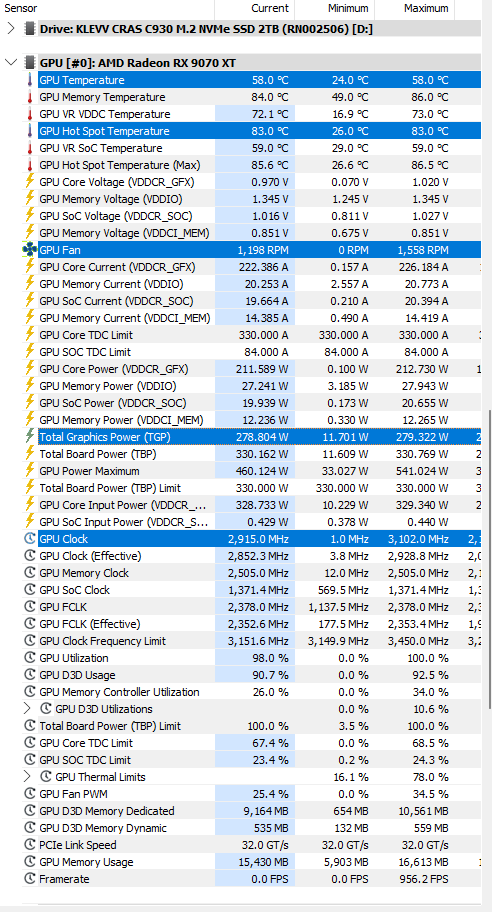Click the Current column header

click(255, 8)
